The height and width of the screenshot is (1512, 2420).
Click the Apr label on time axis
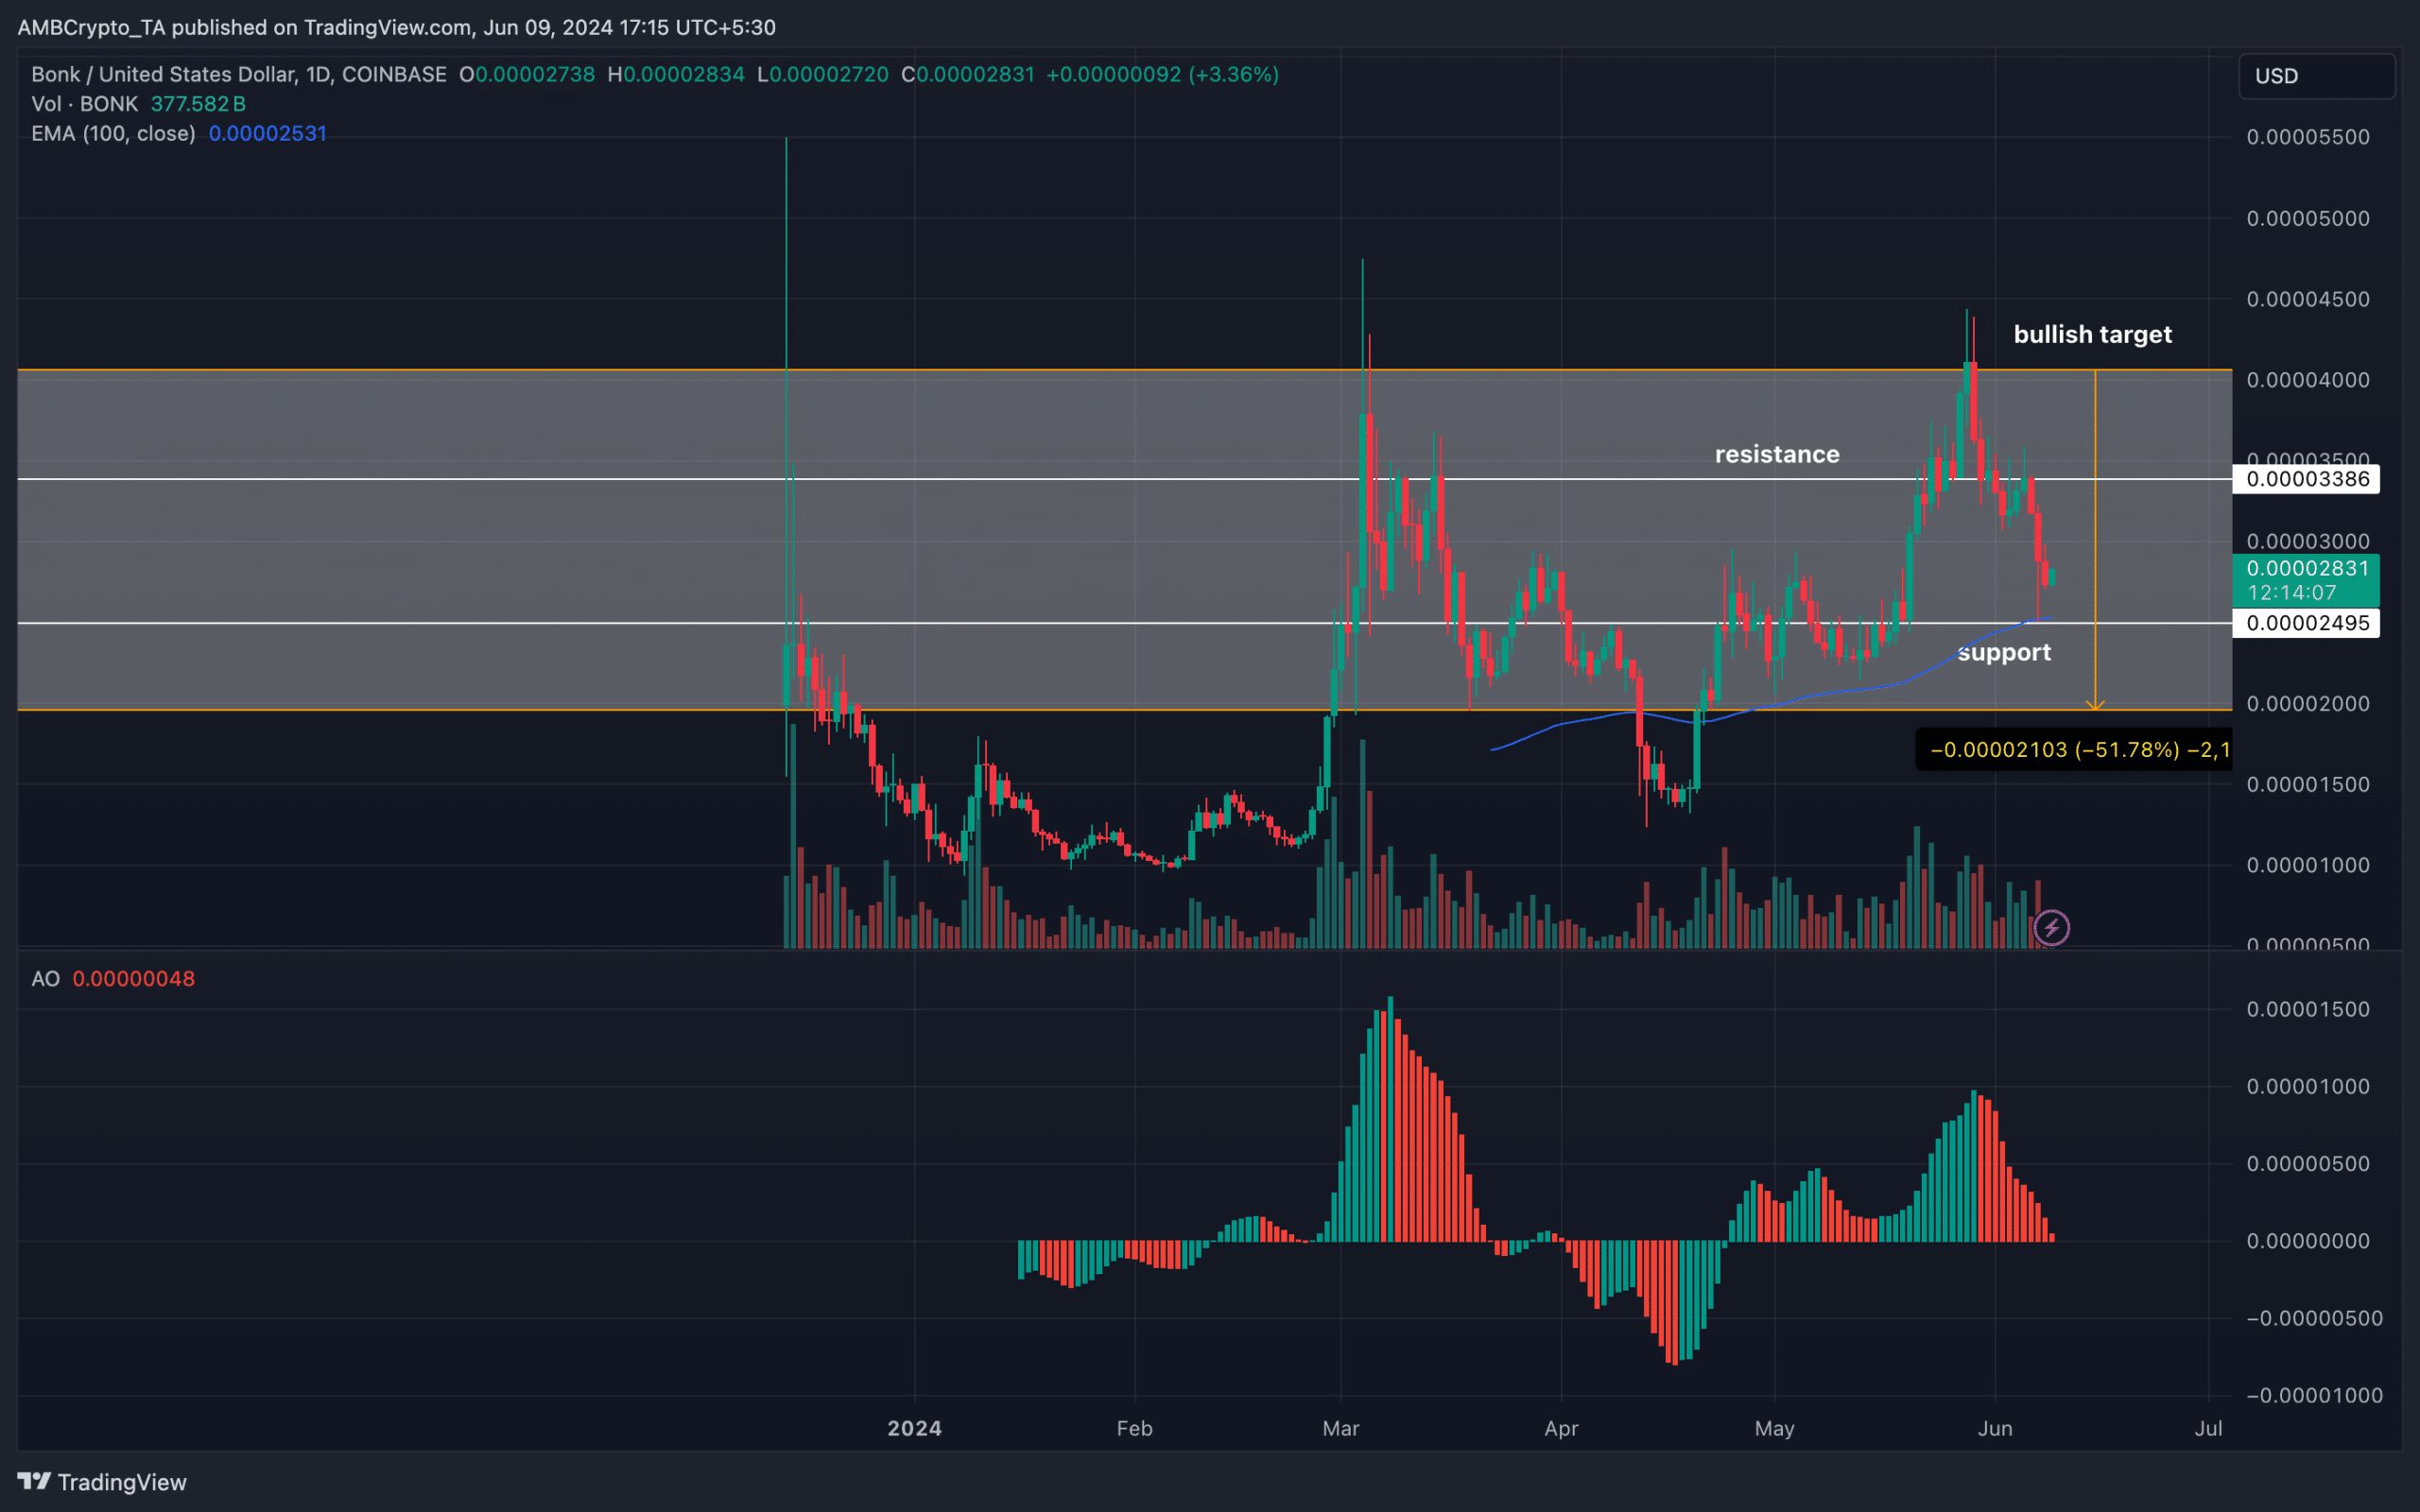pyautogui.click(x=1560, y=1428)
